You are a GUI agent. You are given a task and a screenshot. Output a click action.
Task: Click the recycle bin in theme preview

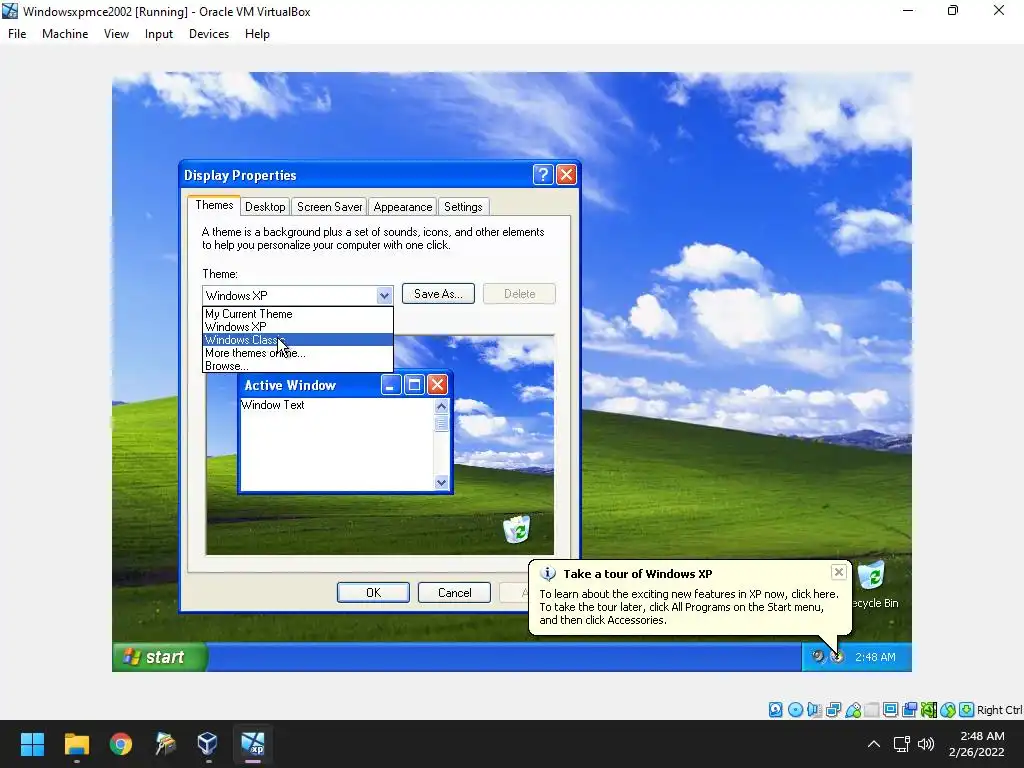pyautogui.click(x=517, y=529)
